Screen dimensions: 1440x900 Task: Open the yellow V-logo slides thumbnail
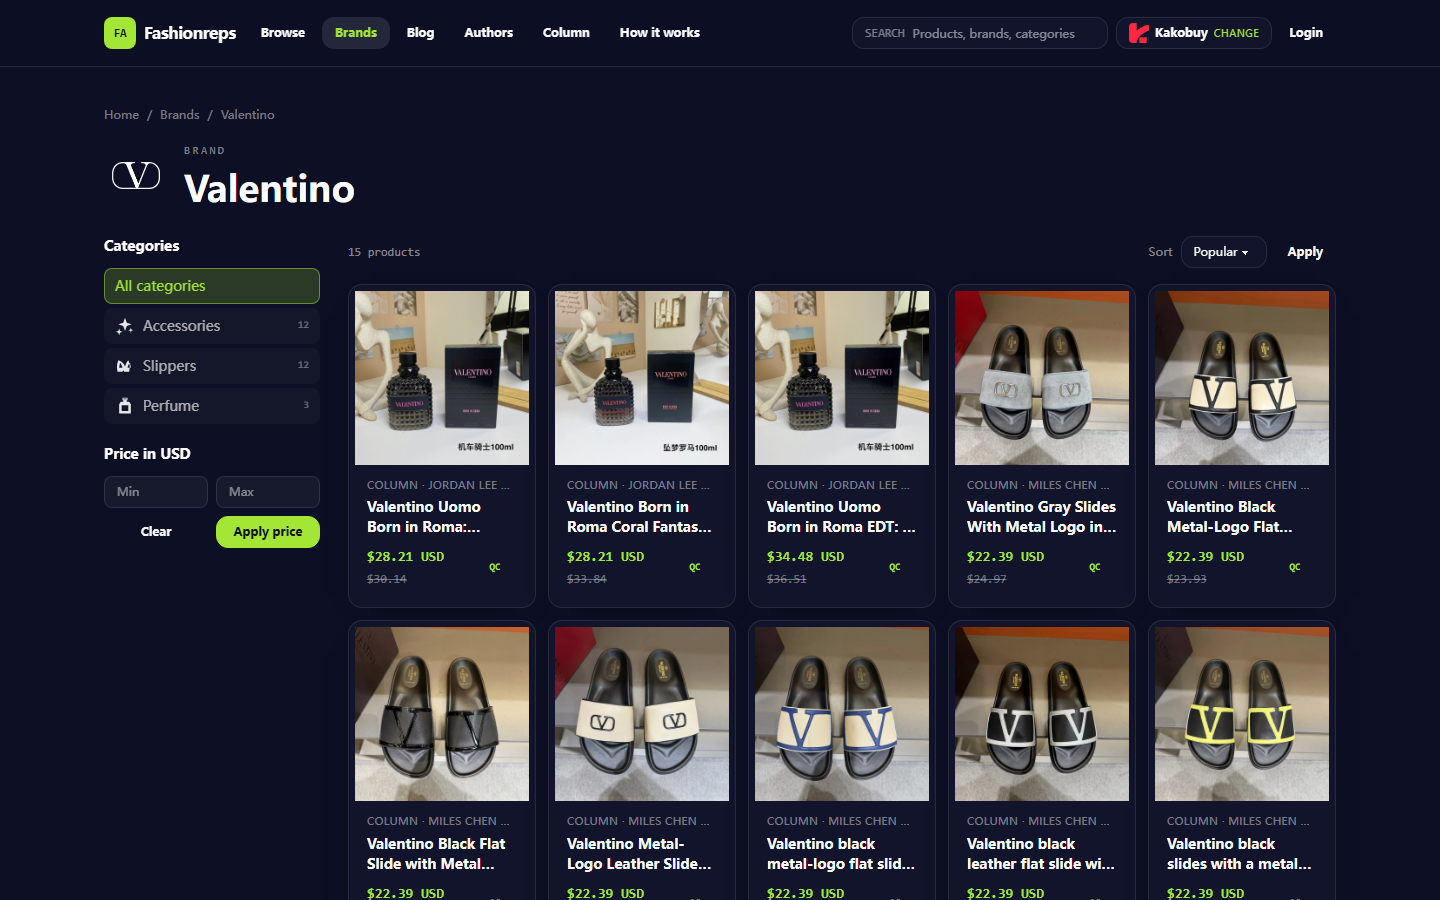(1242, 714)
